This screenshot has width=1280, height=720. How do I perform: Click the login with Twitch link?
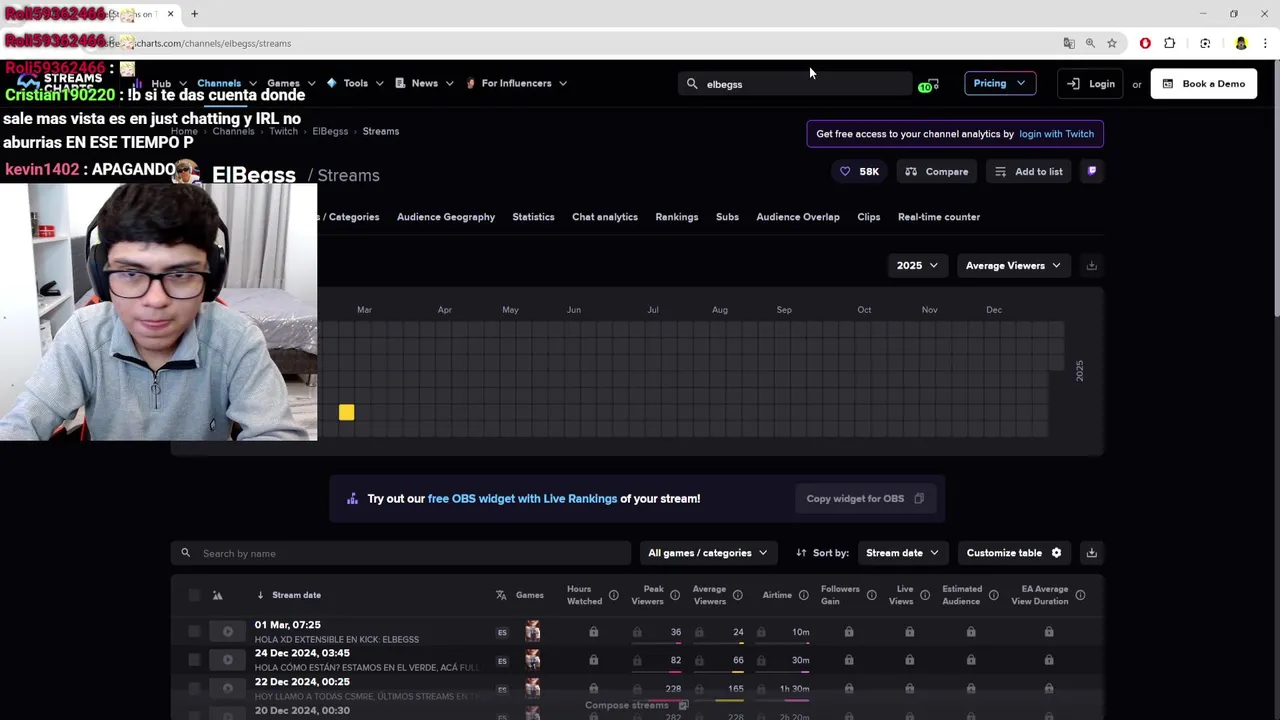[x=1056, y=134]
